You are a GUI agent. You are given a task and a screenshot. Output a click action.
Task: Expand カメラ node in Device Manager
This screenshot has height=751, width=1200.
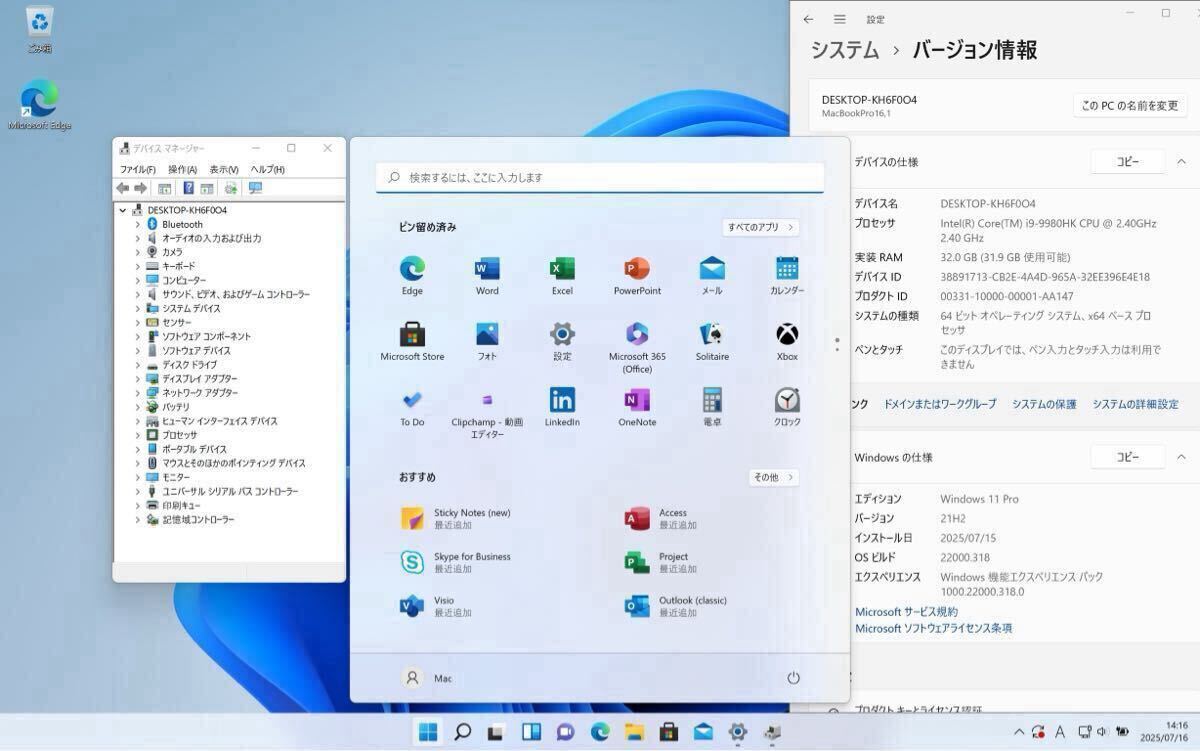click(x=138, y=252)
